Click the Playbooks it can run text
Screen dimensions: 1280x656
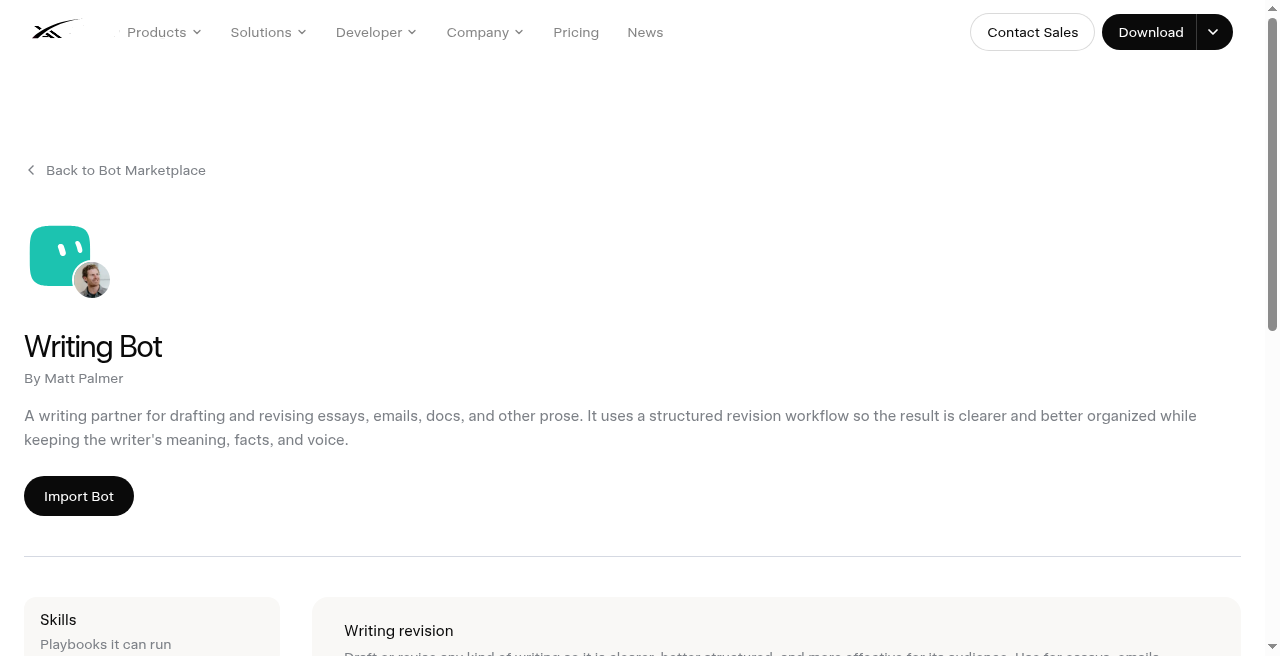tap(106, 645)
